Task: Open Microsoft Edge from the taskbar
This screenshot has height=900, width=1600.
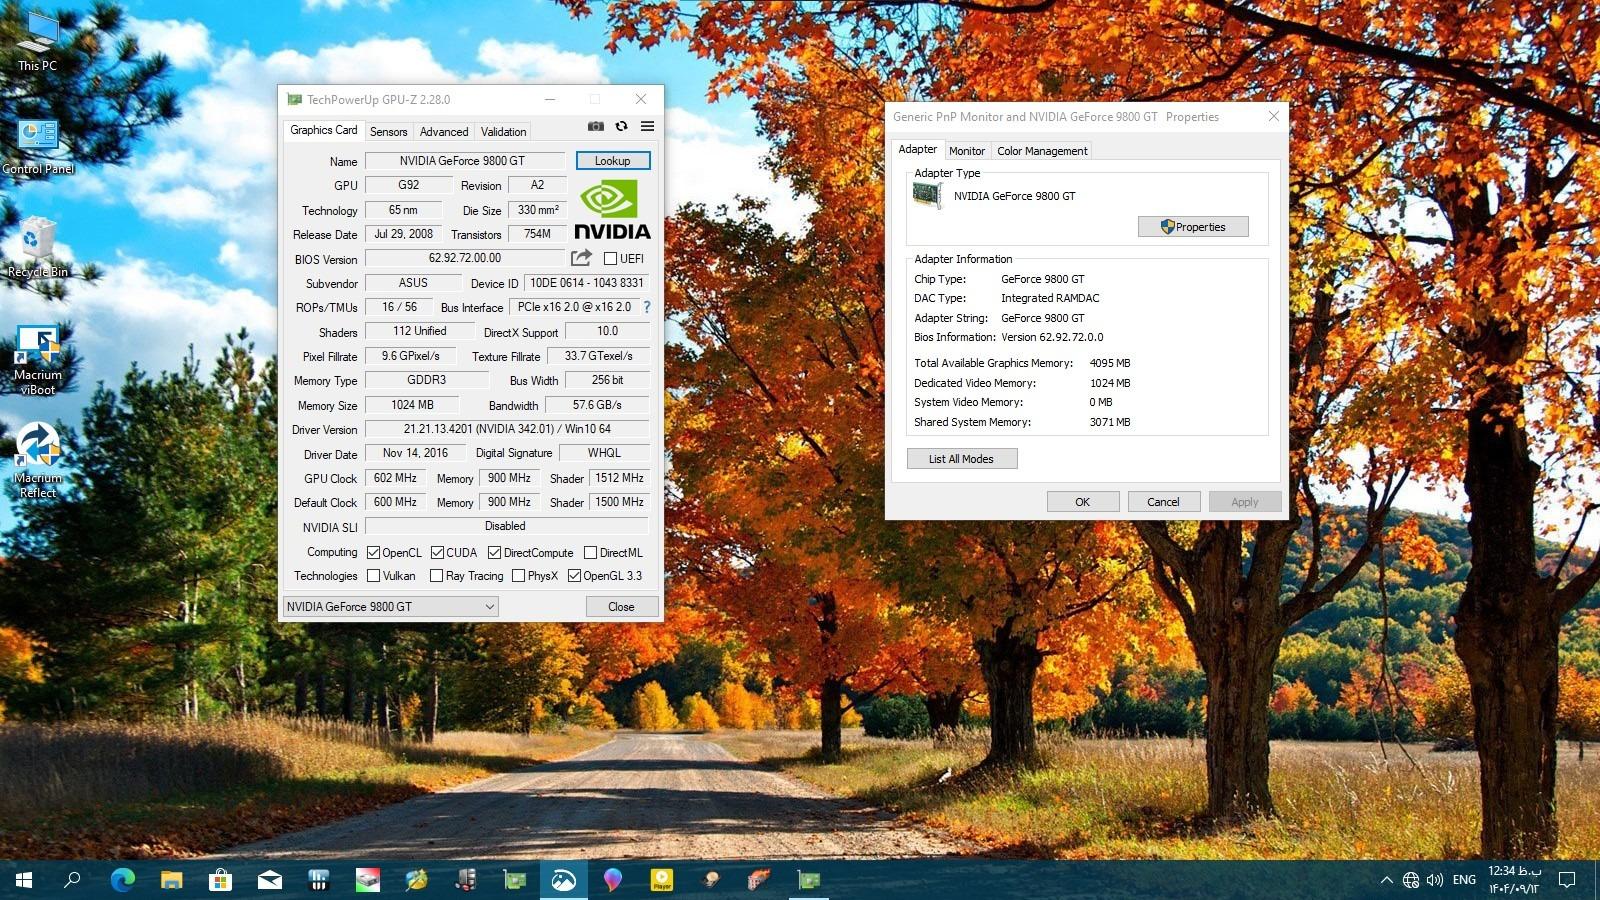Action: tap(122, 880)
